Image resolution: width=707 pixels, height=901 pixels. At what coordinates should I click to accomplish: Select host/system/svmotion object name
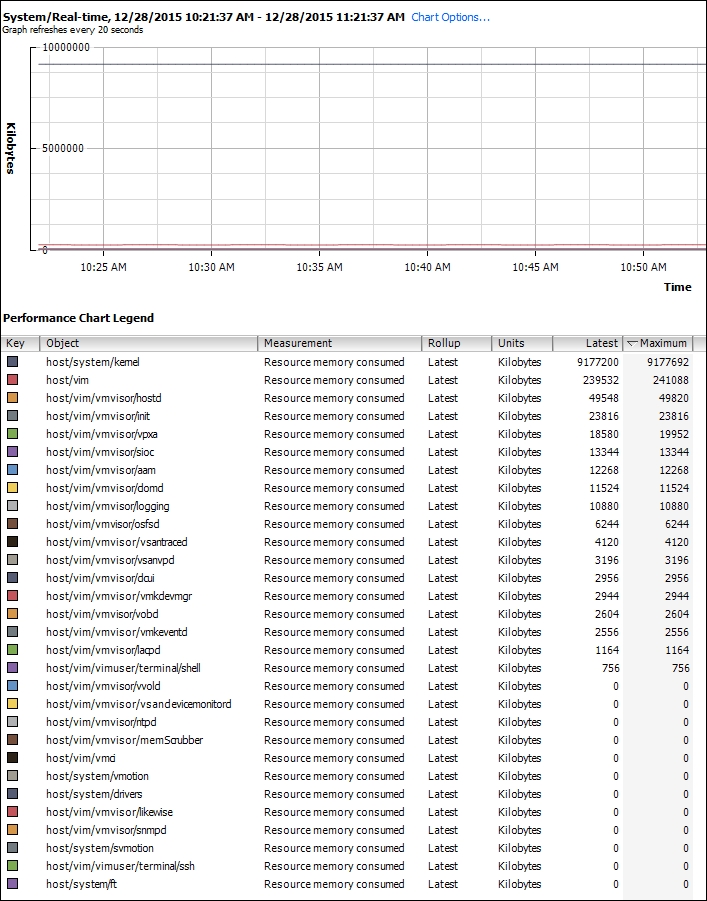pyautogui.click(x=100, y=848)
